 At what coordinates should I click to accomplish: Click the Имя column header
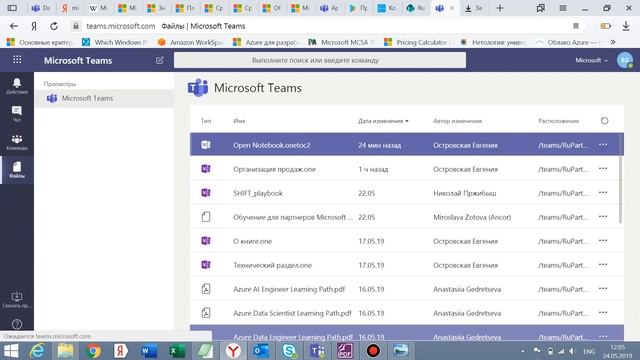click(x=239, y=121)
